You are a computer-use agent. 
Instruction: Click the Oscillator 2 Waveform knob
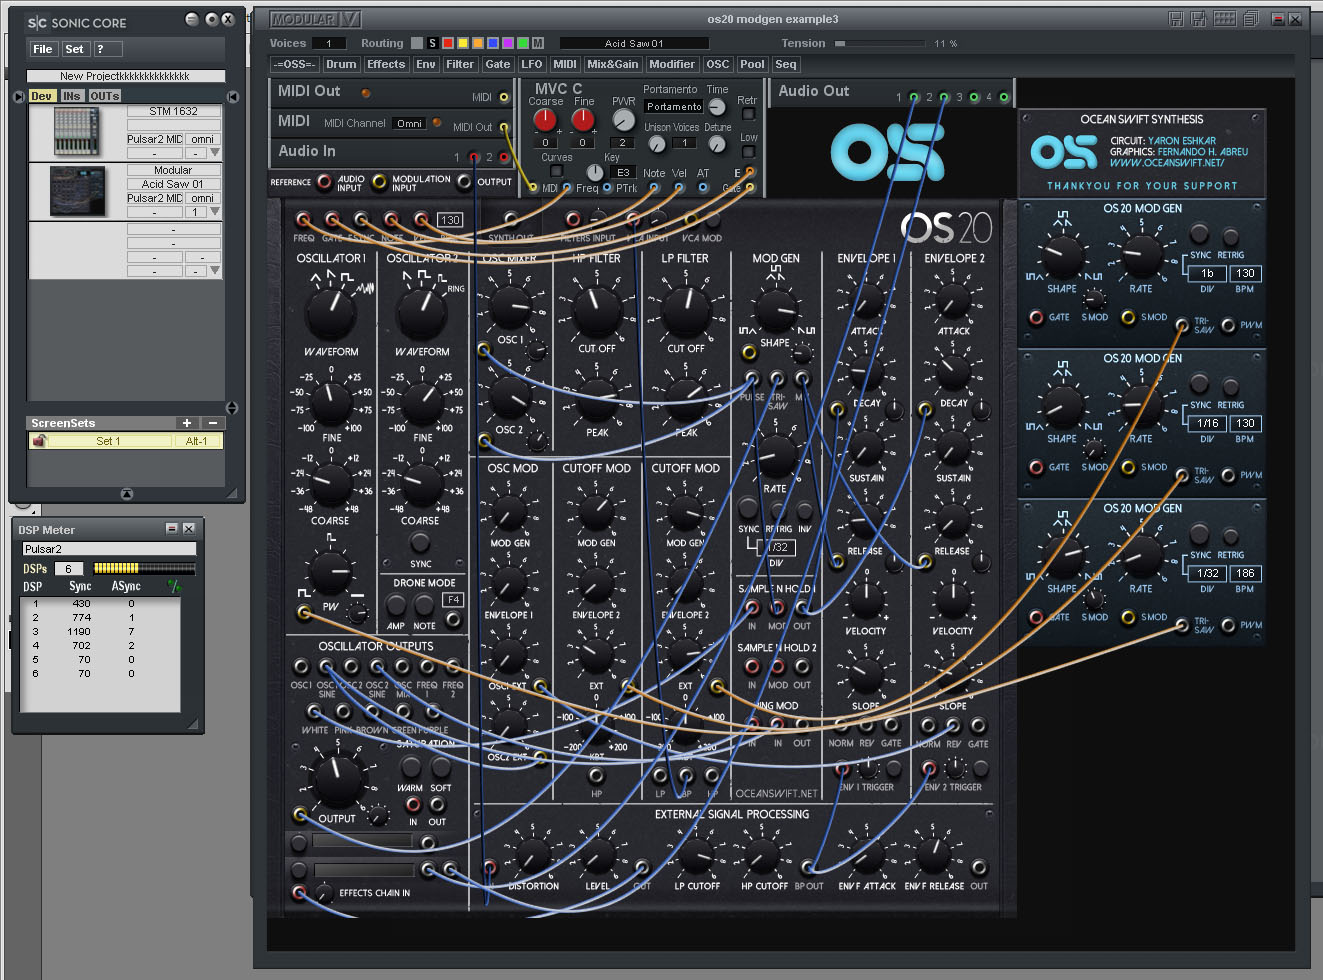pos(422,313)
